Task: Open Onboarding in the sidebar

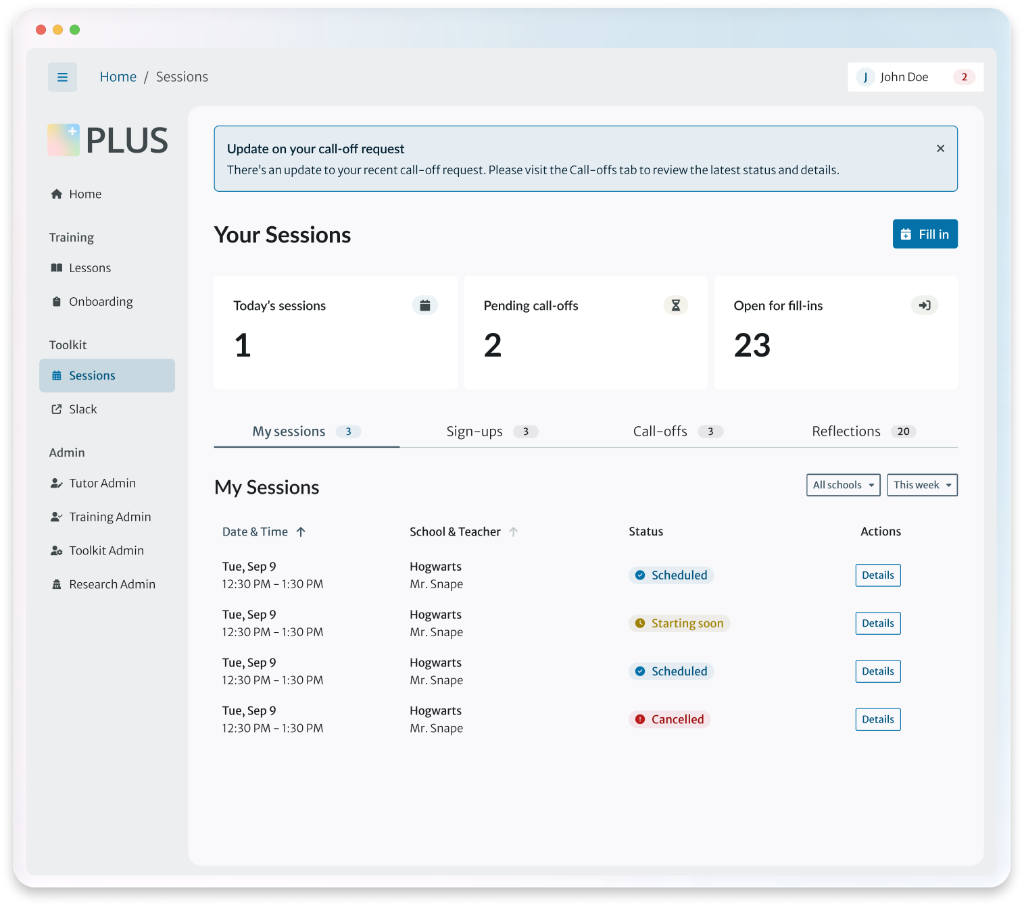Action: point(107,302)
